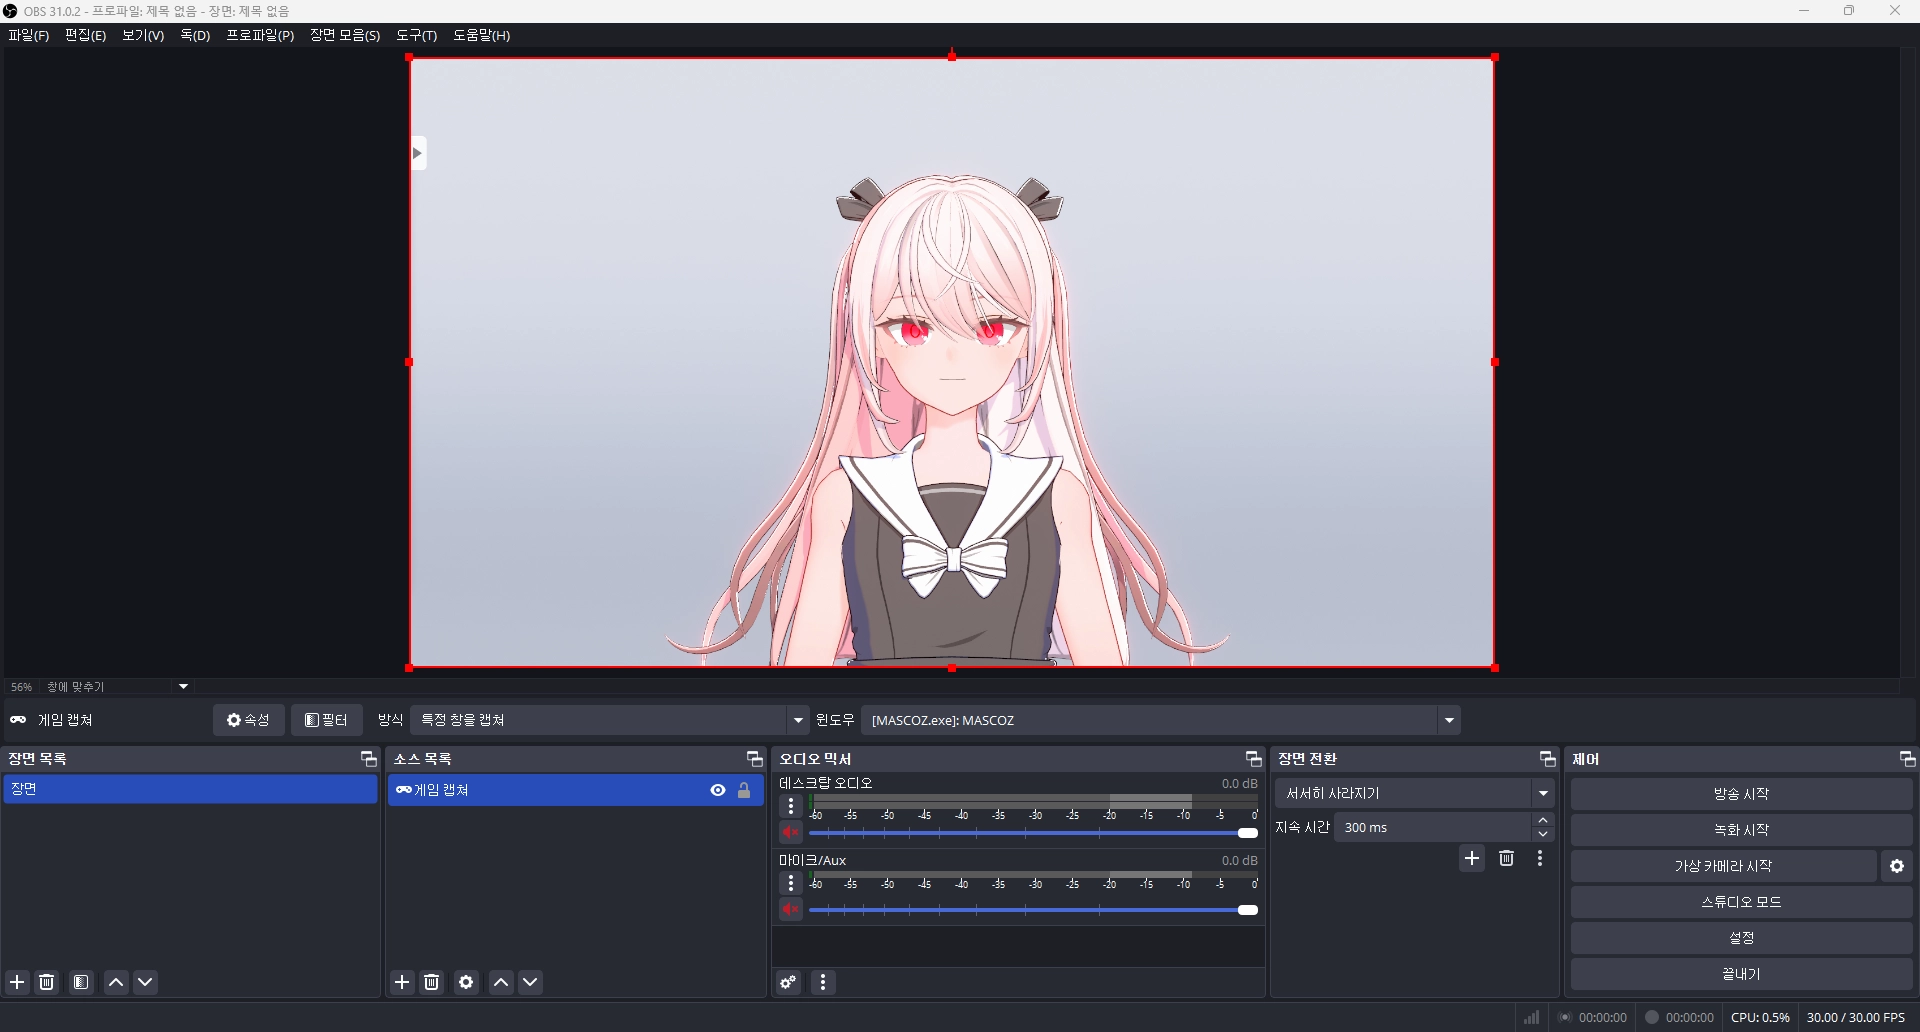Open 설정 from the controls panel
Image resolution: width=1920 pixels, height=1032 pixels.
pyautogui.click(x=1742, y=938)
